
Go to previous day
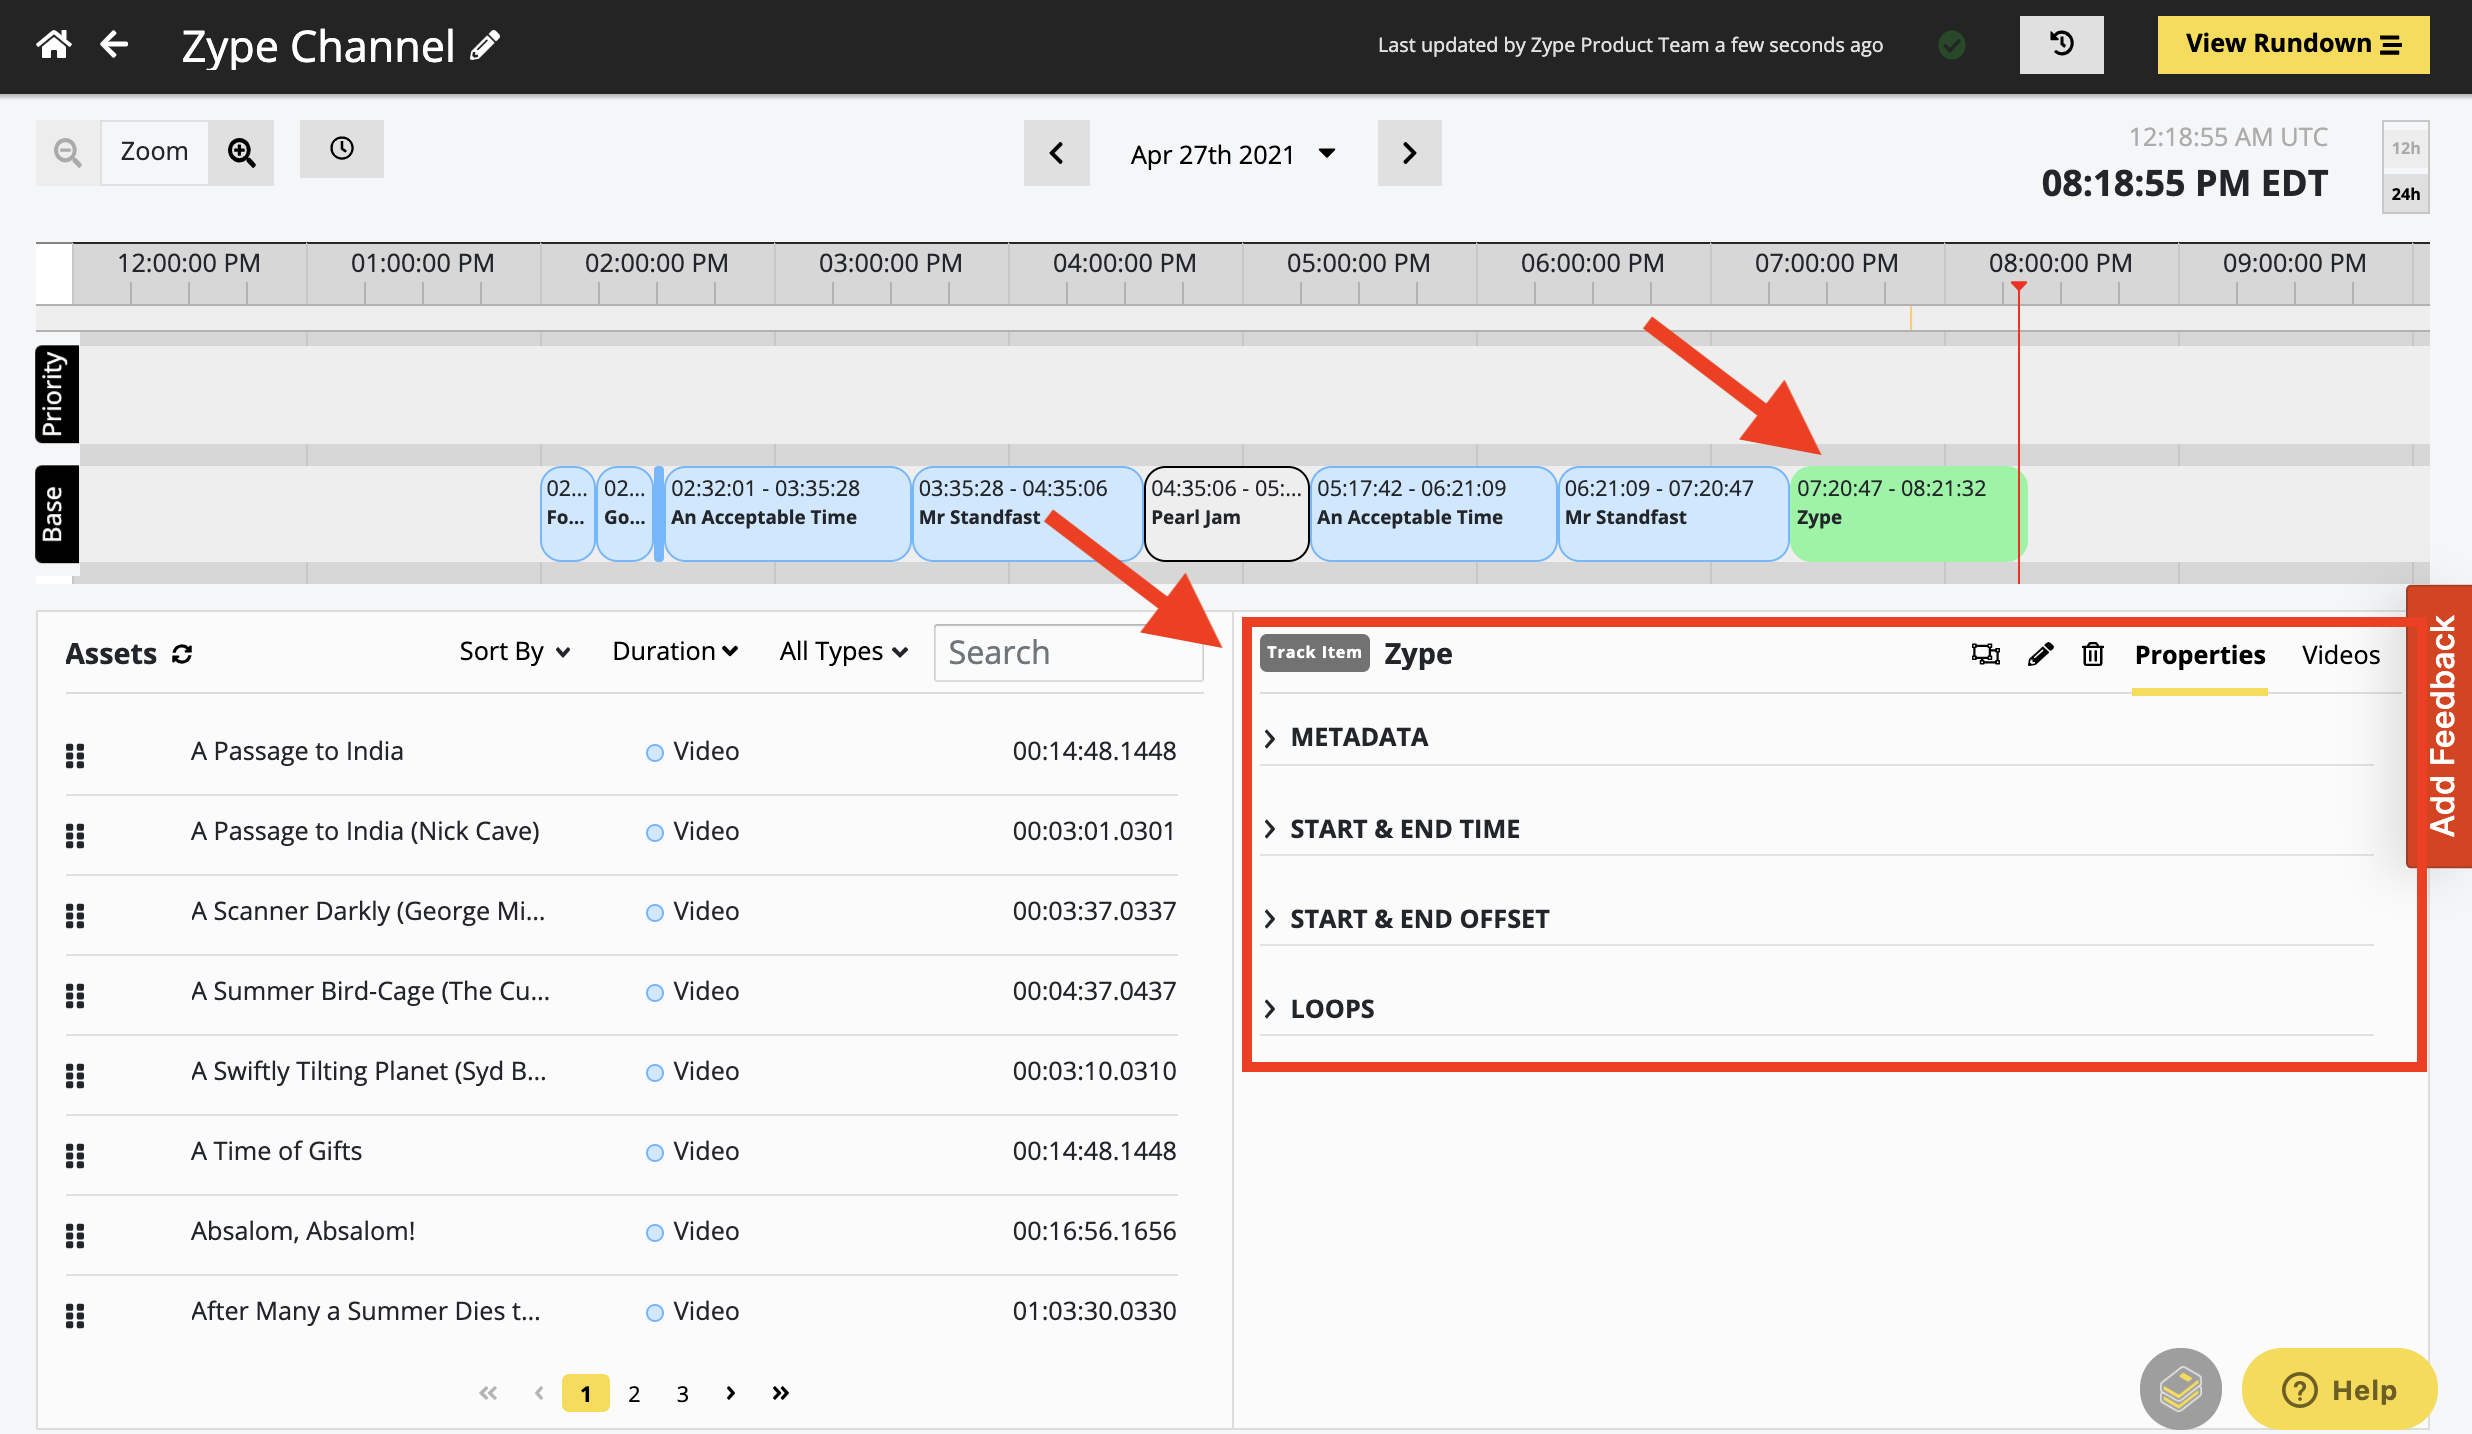tap(1056, 153)
